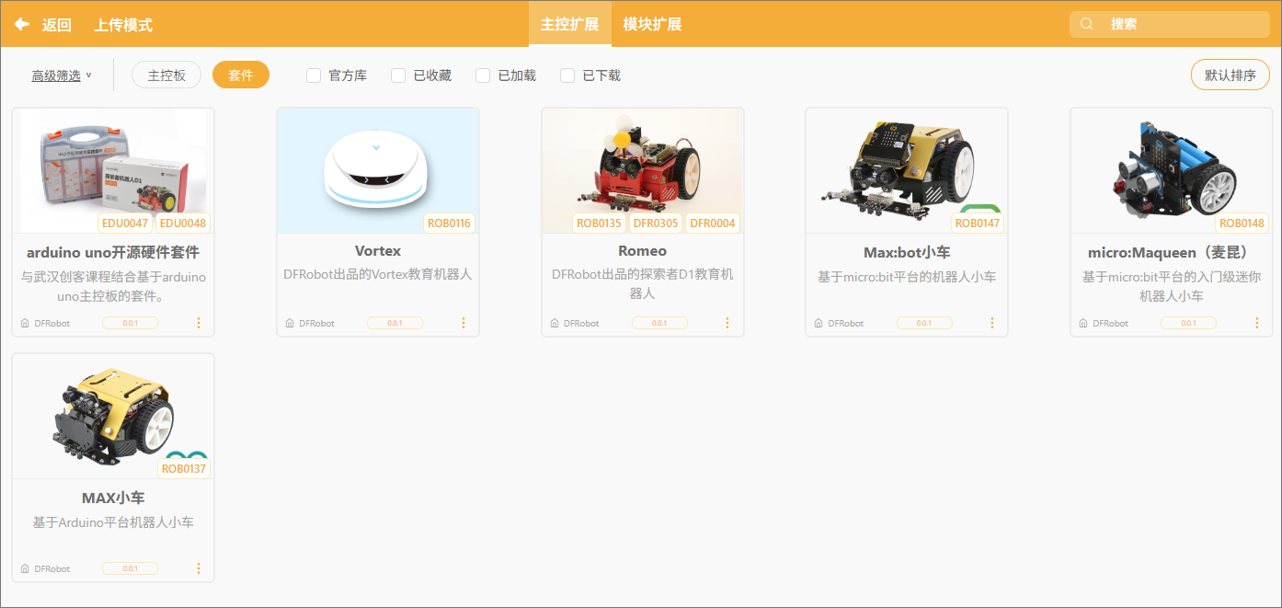Click the search magnifier icon
The image size is (1282, 608).
pyautogui.click(x=1087, y=24)
